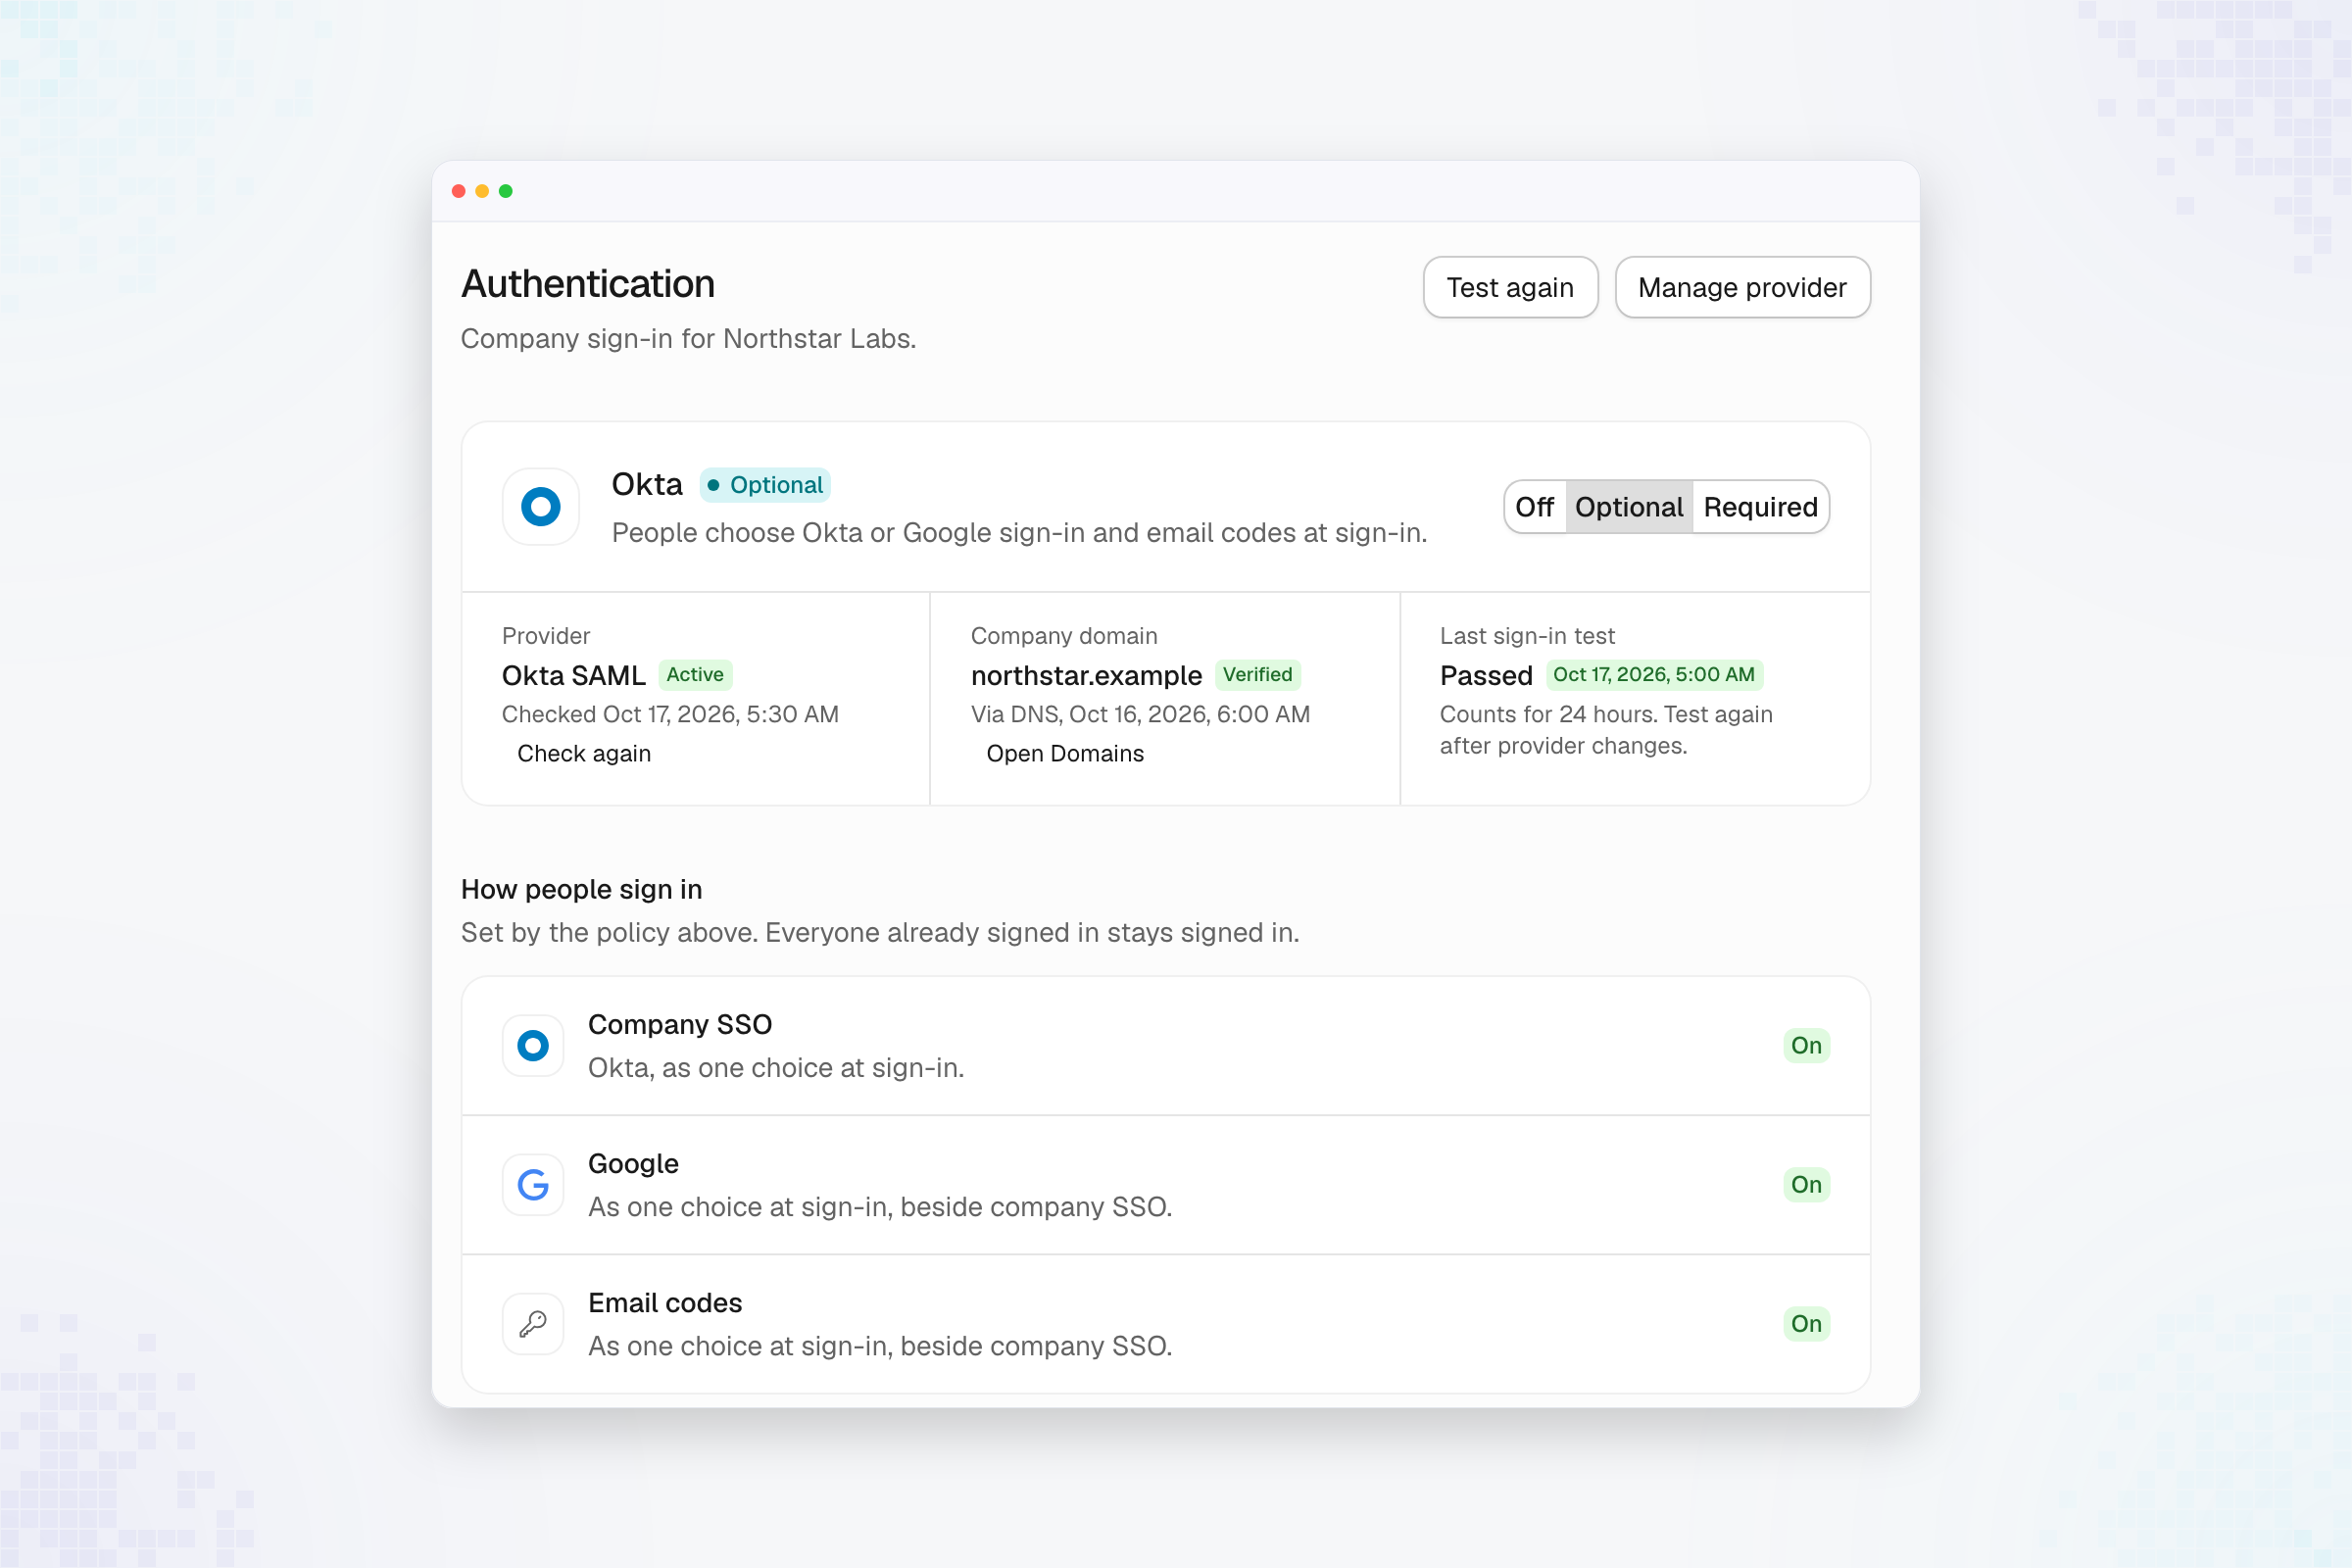Image resolution: width=2352 pixels, height=1568 pixels.
Task: Click the On badge for Company SSO
Action: click(x=1806, y=1046)
